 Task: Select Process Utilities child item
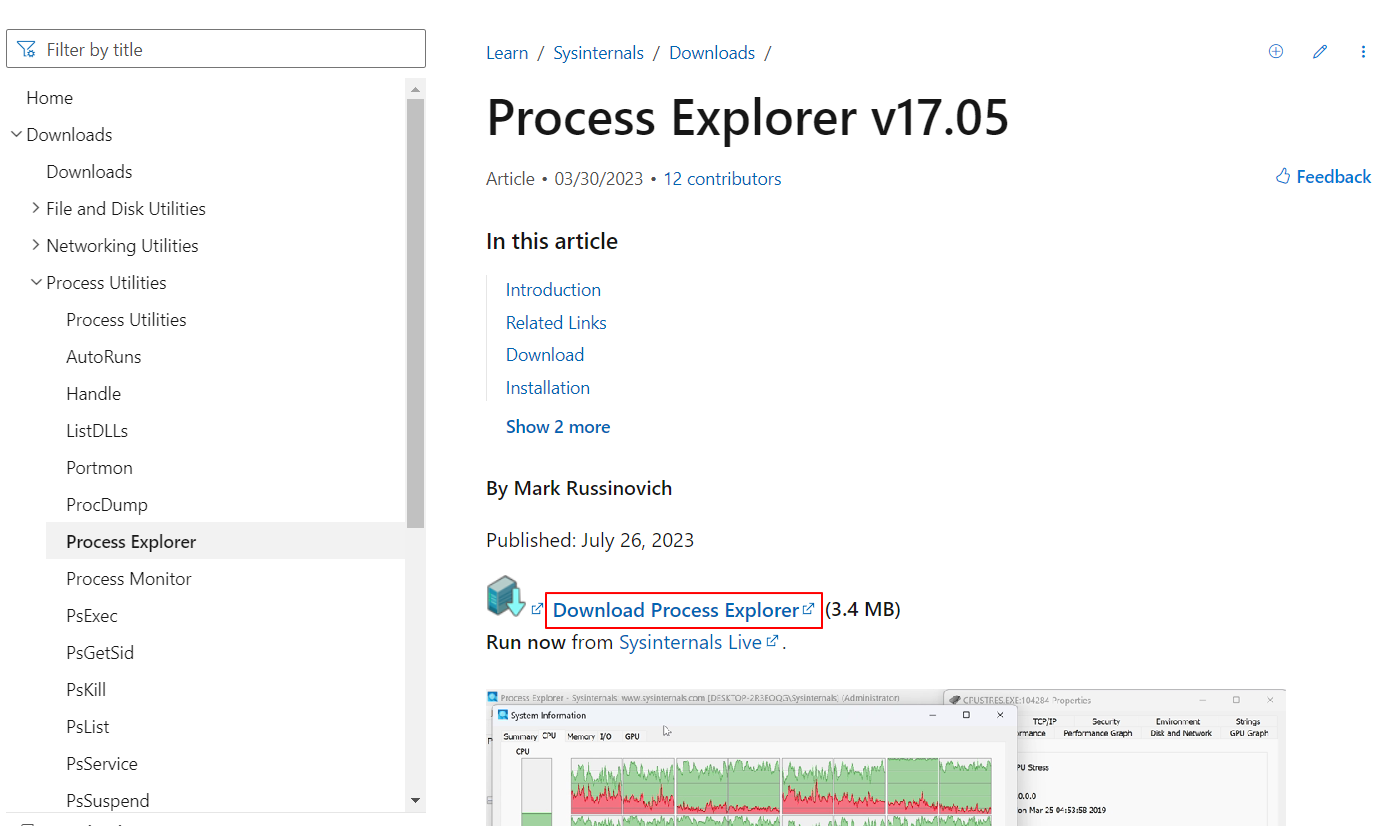pos(126,320)
